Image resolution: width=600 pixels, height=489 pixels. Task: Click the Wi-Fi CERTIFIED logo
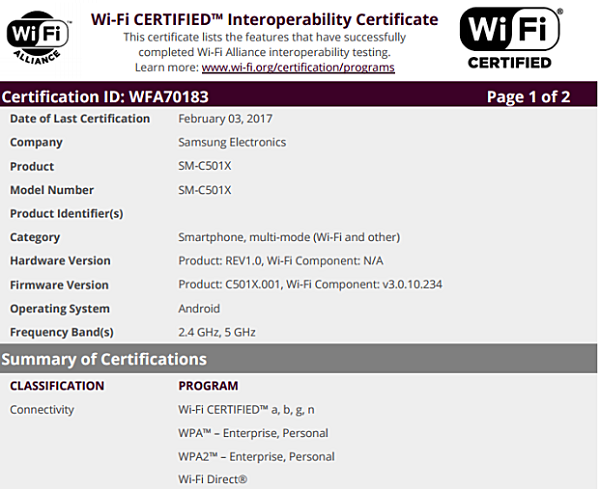point(511,38)
